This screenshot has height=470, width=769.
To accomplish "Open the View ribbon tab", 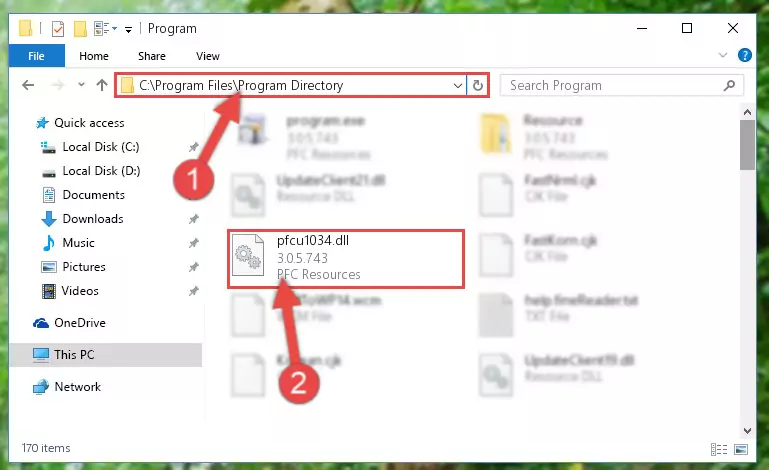I will [207, 56].
